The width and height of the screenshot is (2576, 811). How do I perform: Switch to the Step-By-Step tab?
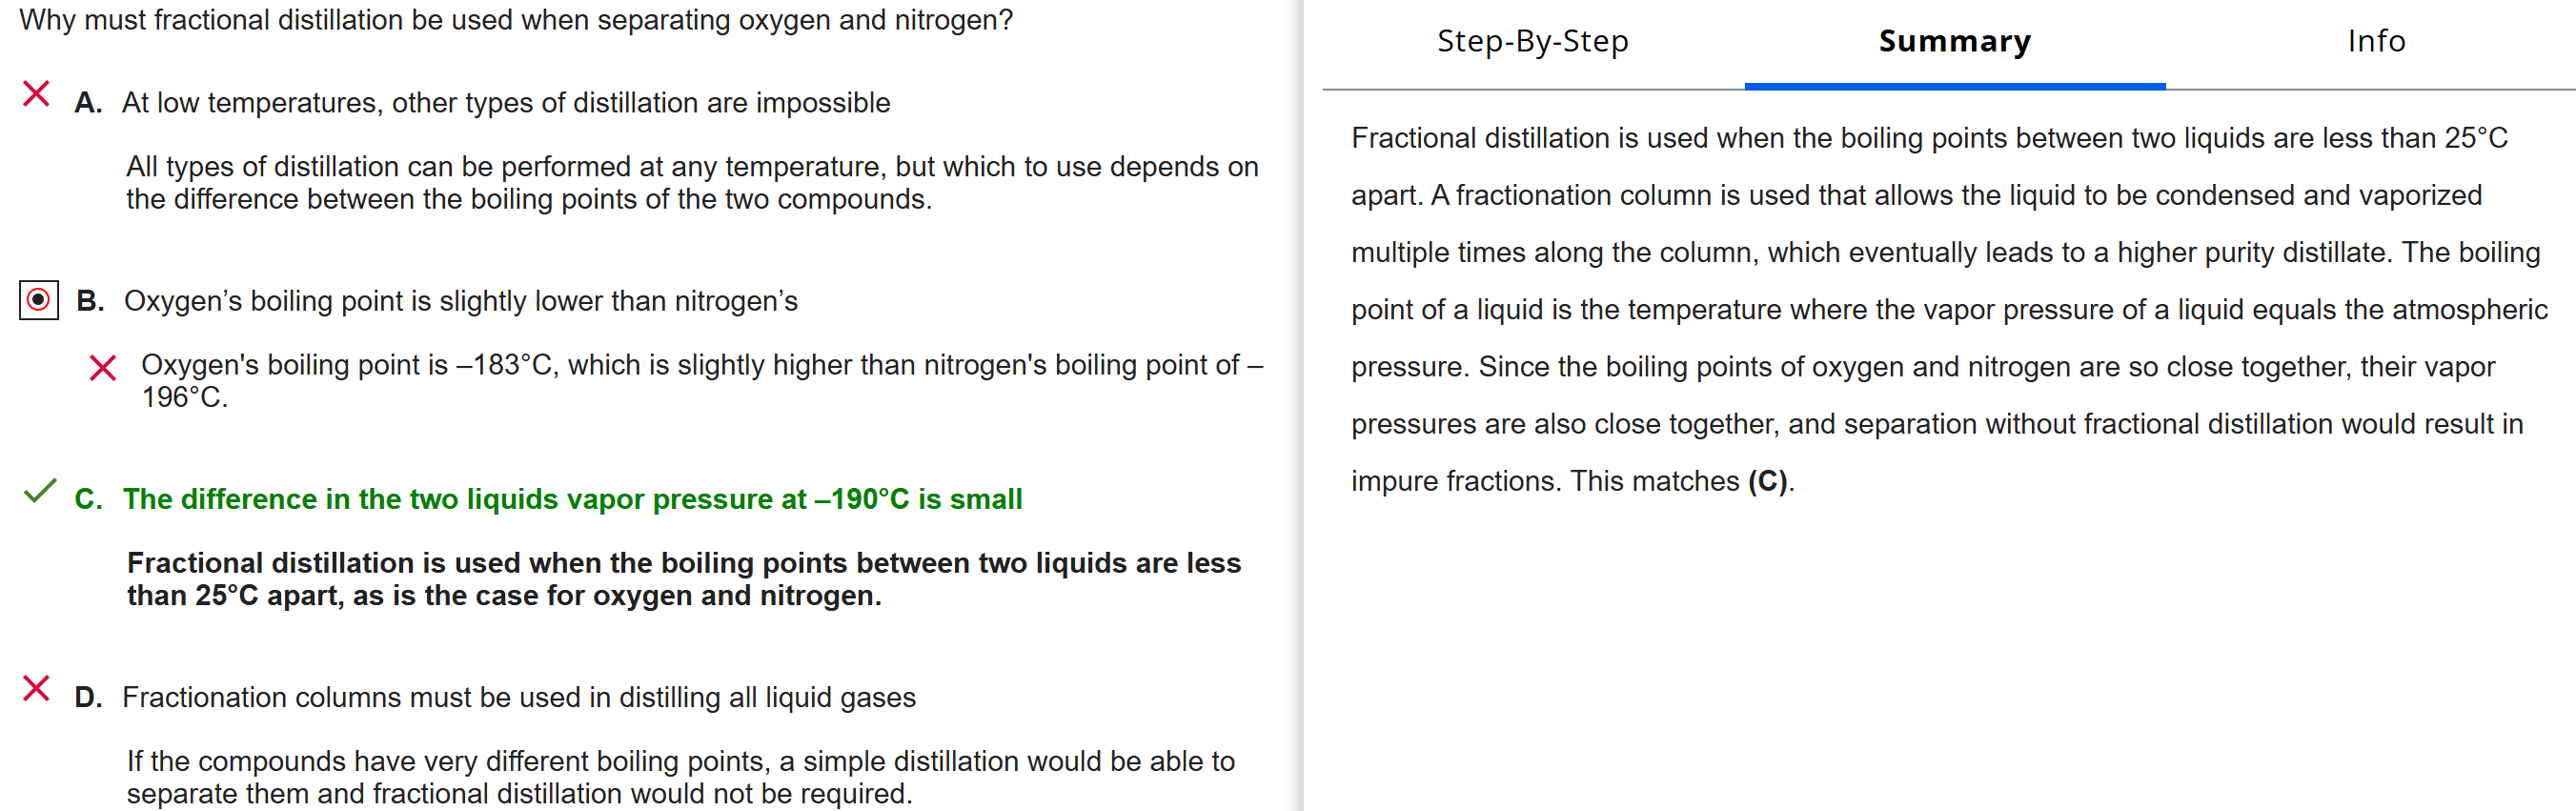[x=1532, y=41]
